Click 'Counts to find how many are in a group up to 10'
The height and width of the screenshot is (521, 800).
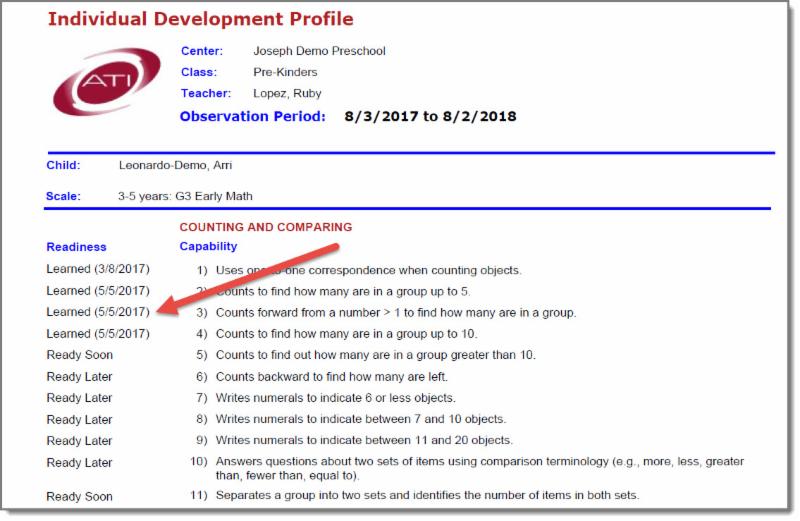pos(346,334)
